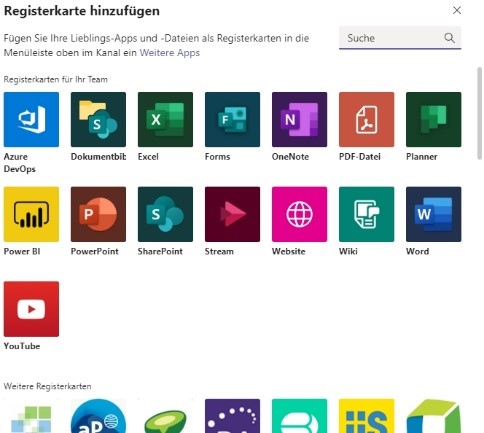Click the magnifying glass search icon

pos(449,38)
